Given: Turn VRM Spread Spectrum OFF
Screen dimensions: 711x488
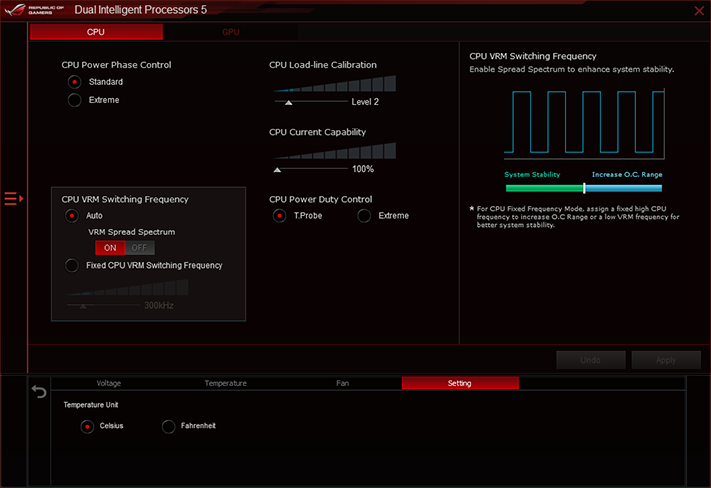Looking at the screenshot, I should click(140, 248).
